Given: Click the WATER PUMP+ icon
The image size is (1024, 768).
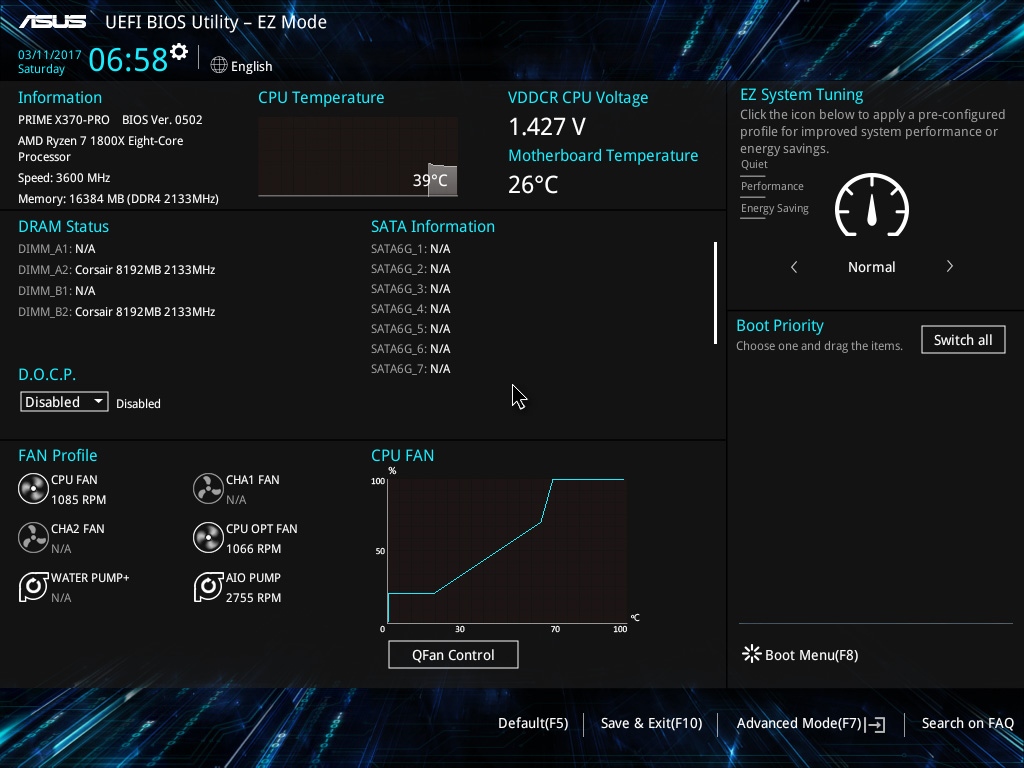Looking at the screenshot, I should (33, 586).
